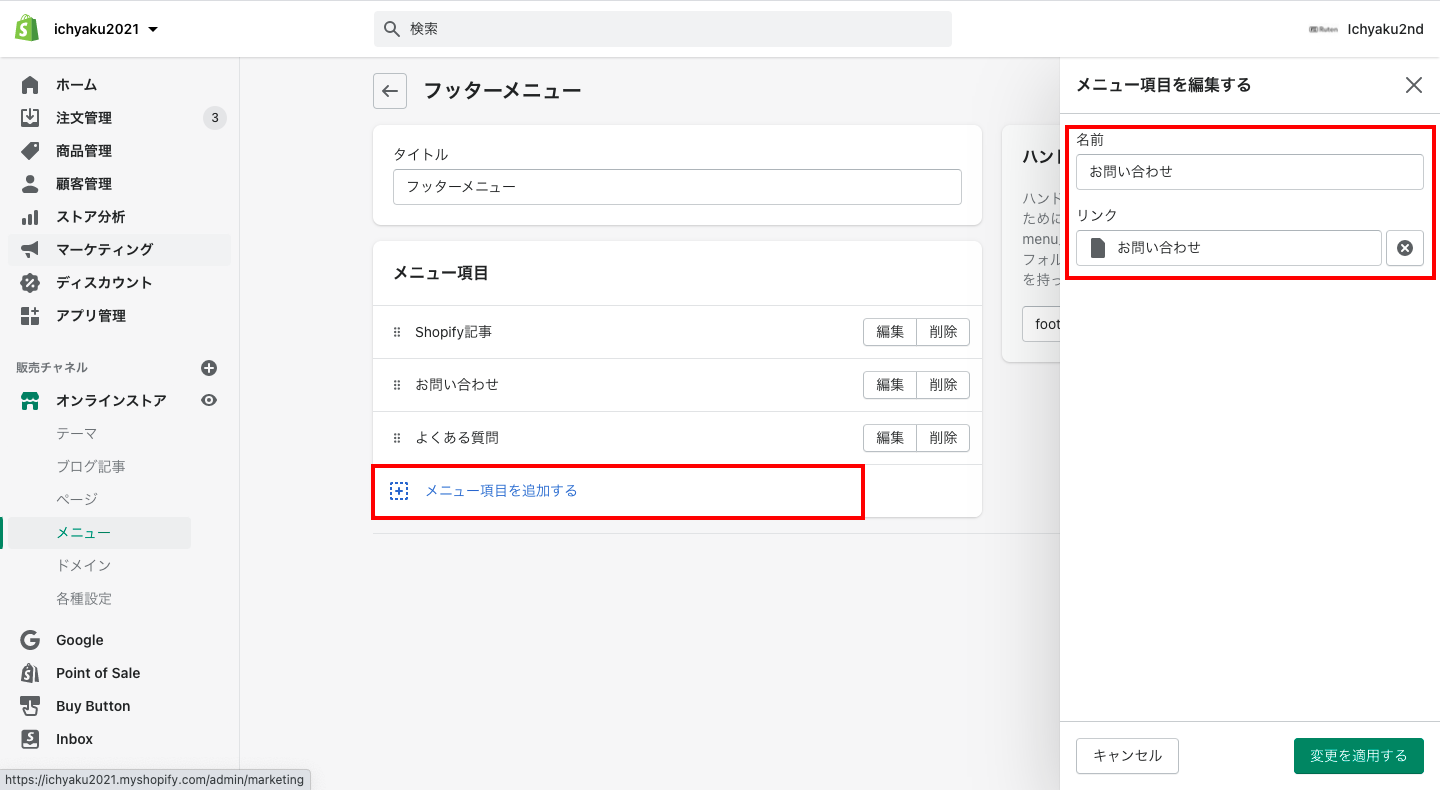Click the Google channel icon
The image size is (1440, 790).
coord(30,640)
